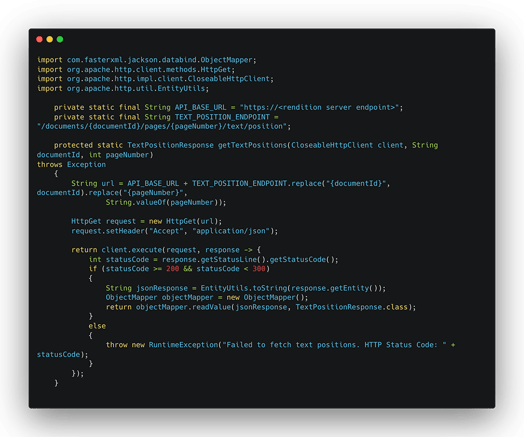The height and width of the screenshot is (437, 524).
Task: Click the green maximize window dot
Action: click(x=60, y=39)
